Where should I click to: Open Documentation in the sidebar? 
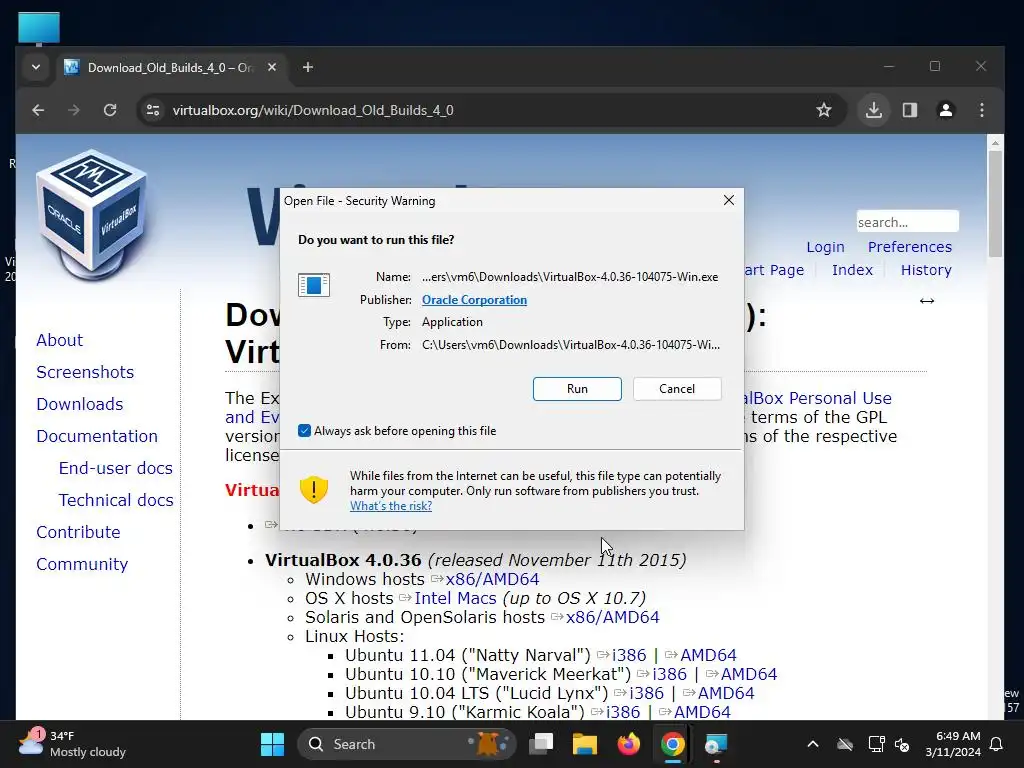tap(97, 436)
